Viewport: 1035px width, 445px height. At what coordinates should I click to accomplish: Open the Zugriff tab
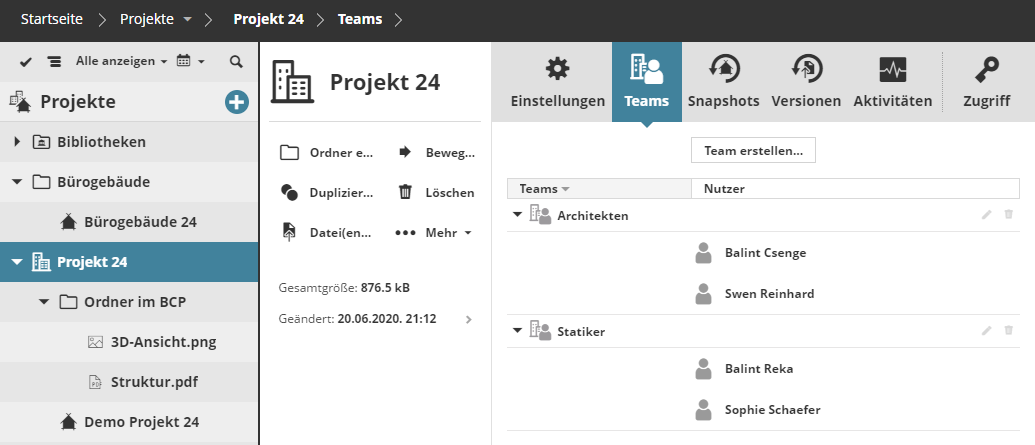point(986,84)
